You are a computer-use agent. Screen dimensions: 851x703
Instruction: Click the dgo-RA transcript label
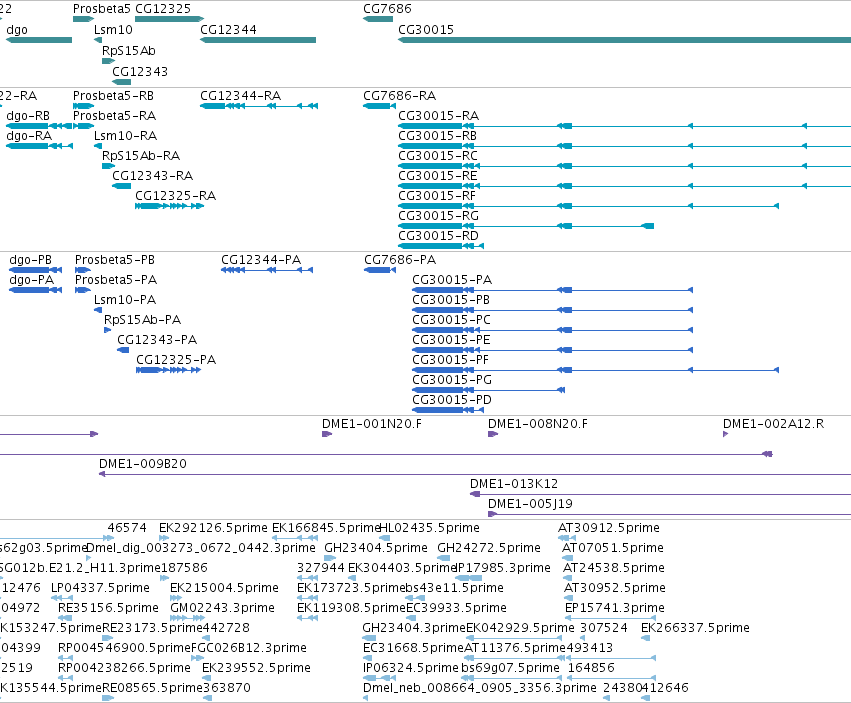[29, 136]
